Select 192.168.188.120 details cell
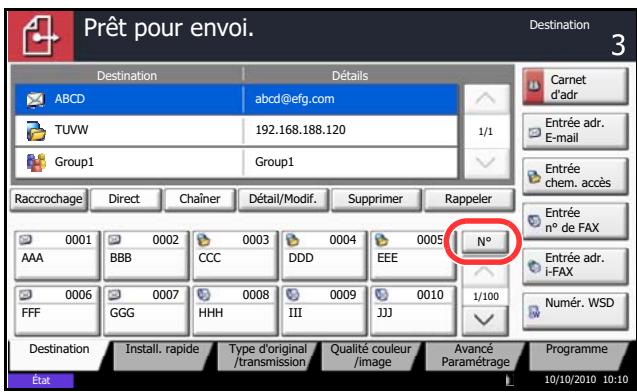Viewport: 637px width, 392px height. point(351,130)
